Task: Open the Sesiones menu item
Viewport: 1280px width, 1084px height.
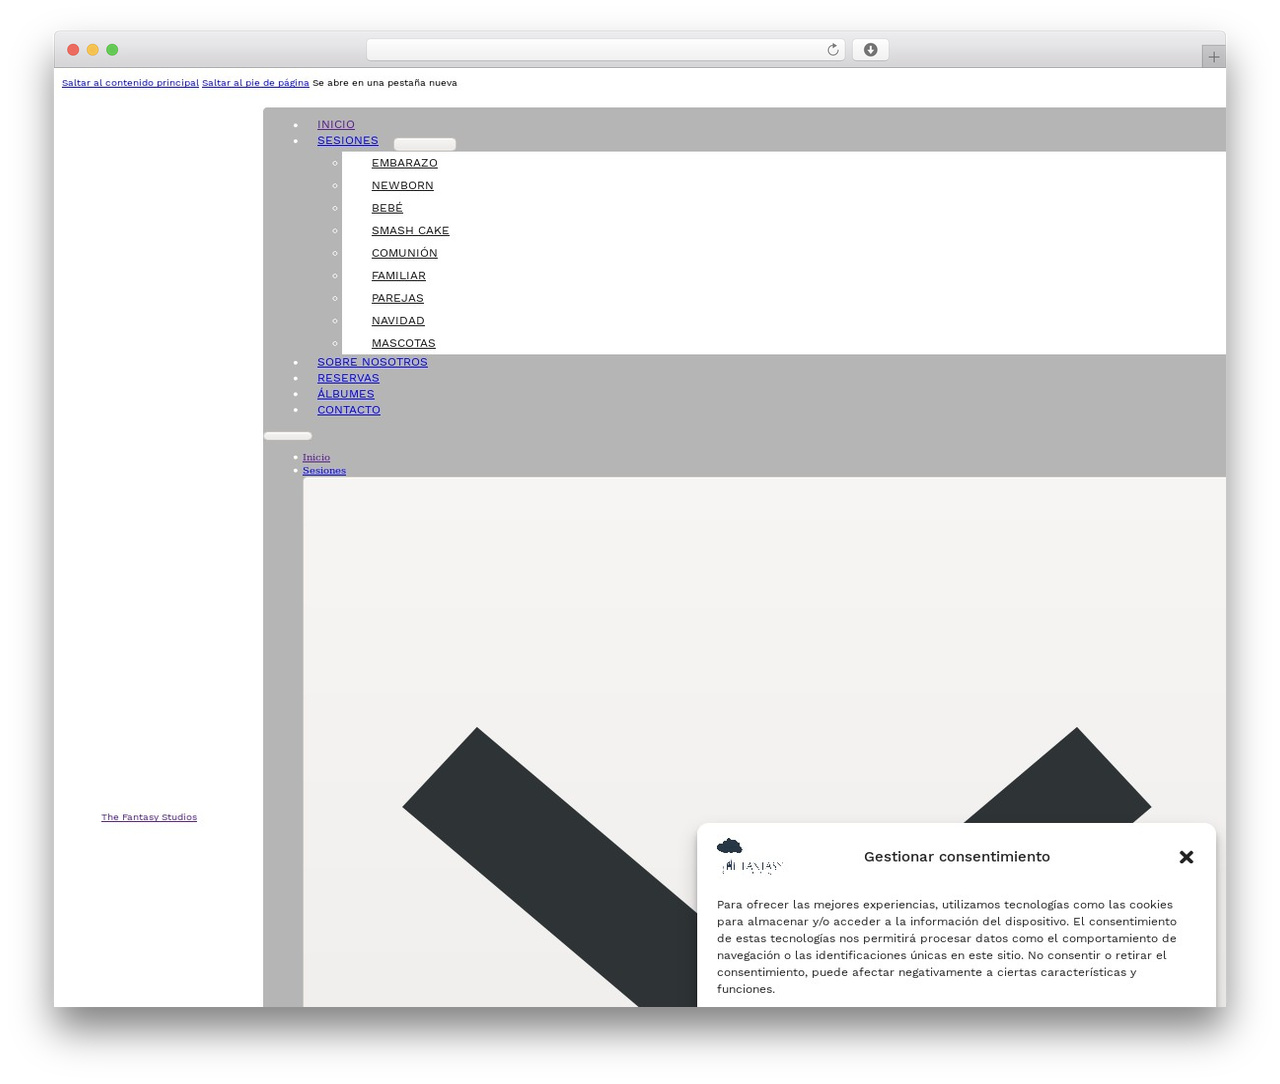Action: tap(347, 140)
